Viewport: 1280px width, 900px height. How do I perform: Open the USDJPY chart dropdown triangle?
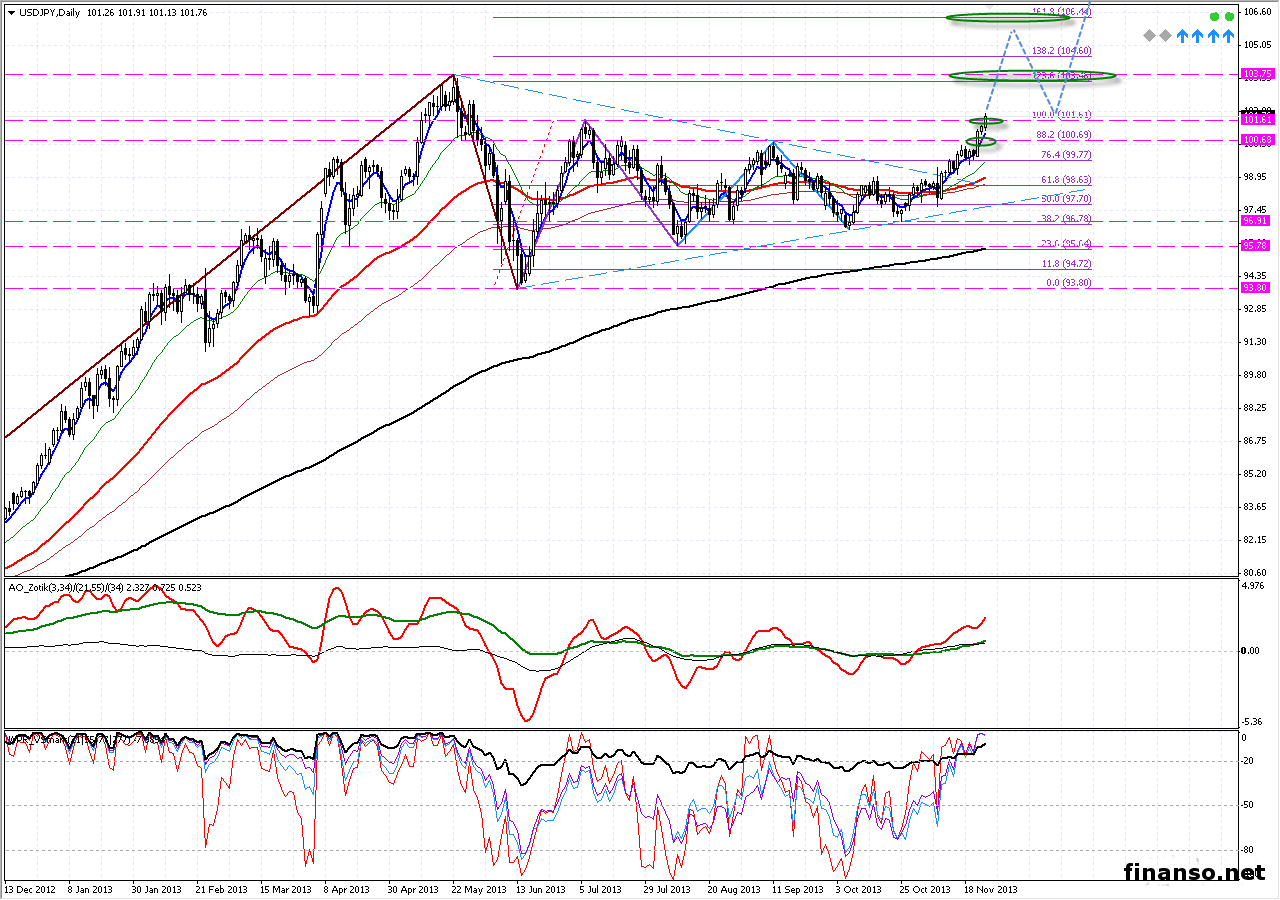point(11,12)
